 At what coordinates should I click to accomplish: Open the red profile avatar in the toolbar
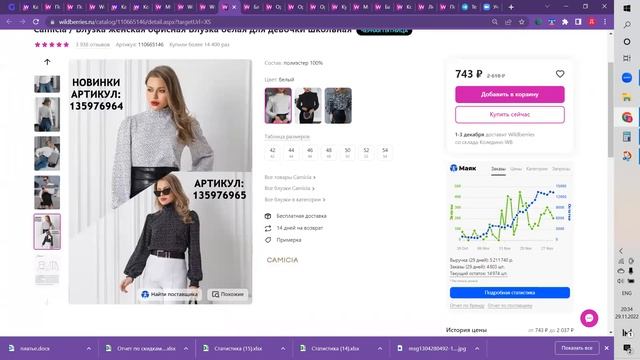click(x=592, y=22)
